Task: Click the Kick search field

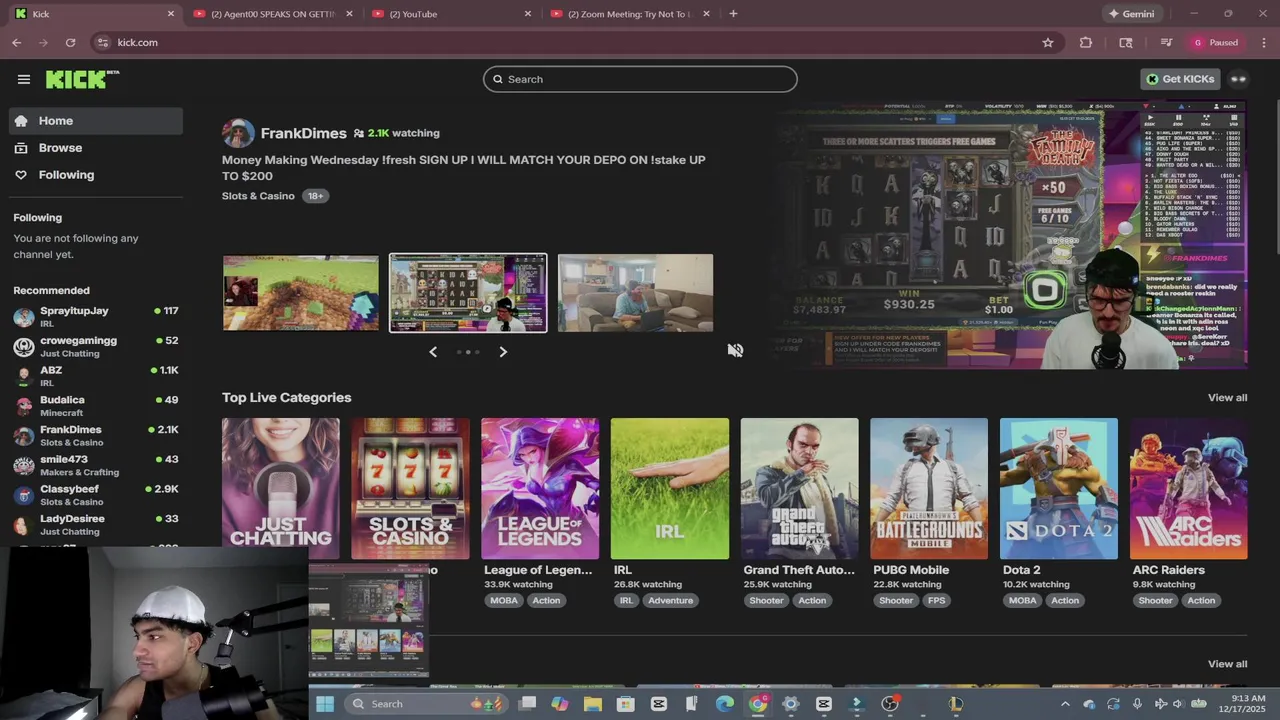Action: click(x=640, y=79)
